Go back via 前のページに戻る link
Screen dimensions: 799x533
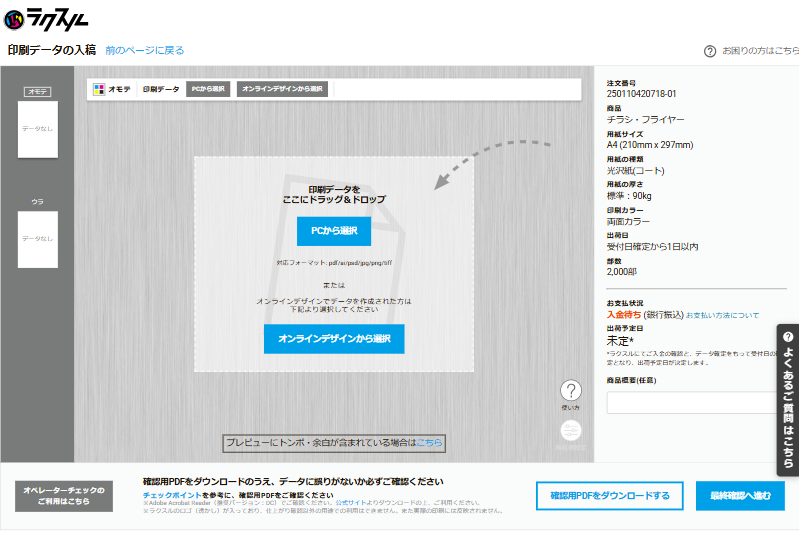(x=145, y=50)
